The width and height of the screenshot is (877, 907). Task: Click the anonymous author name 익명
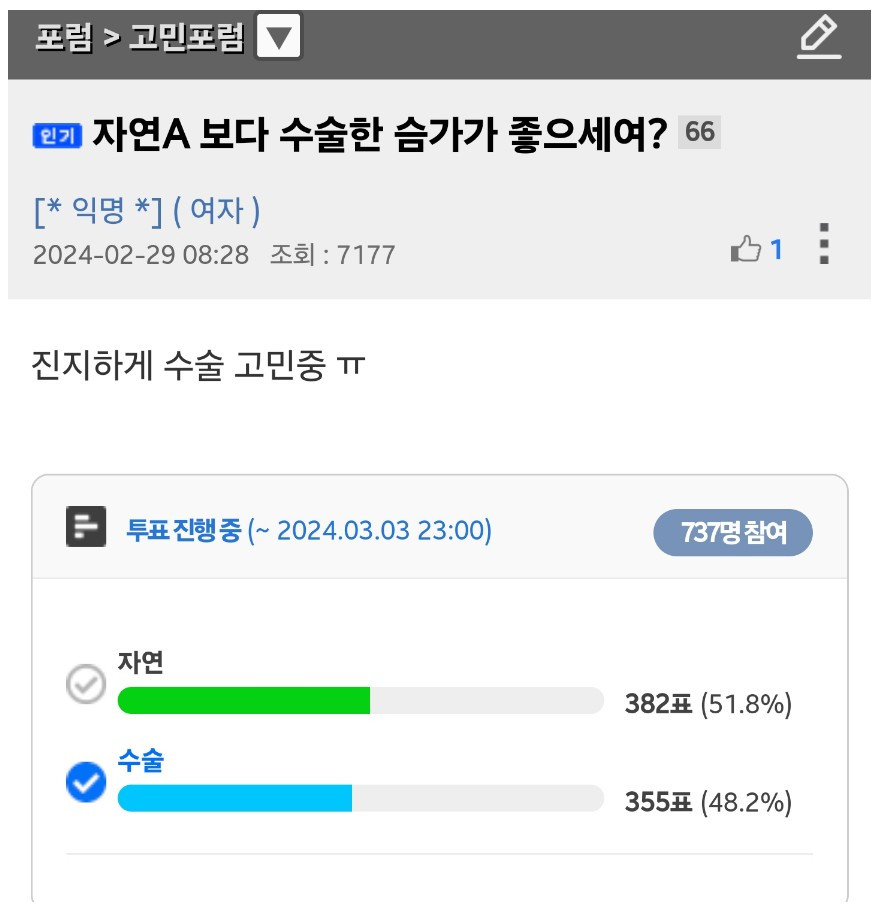pyautogui.click(x=98, y=210)
